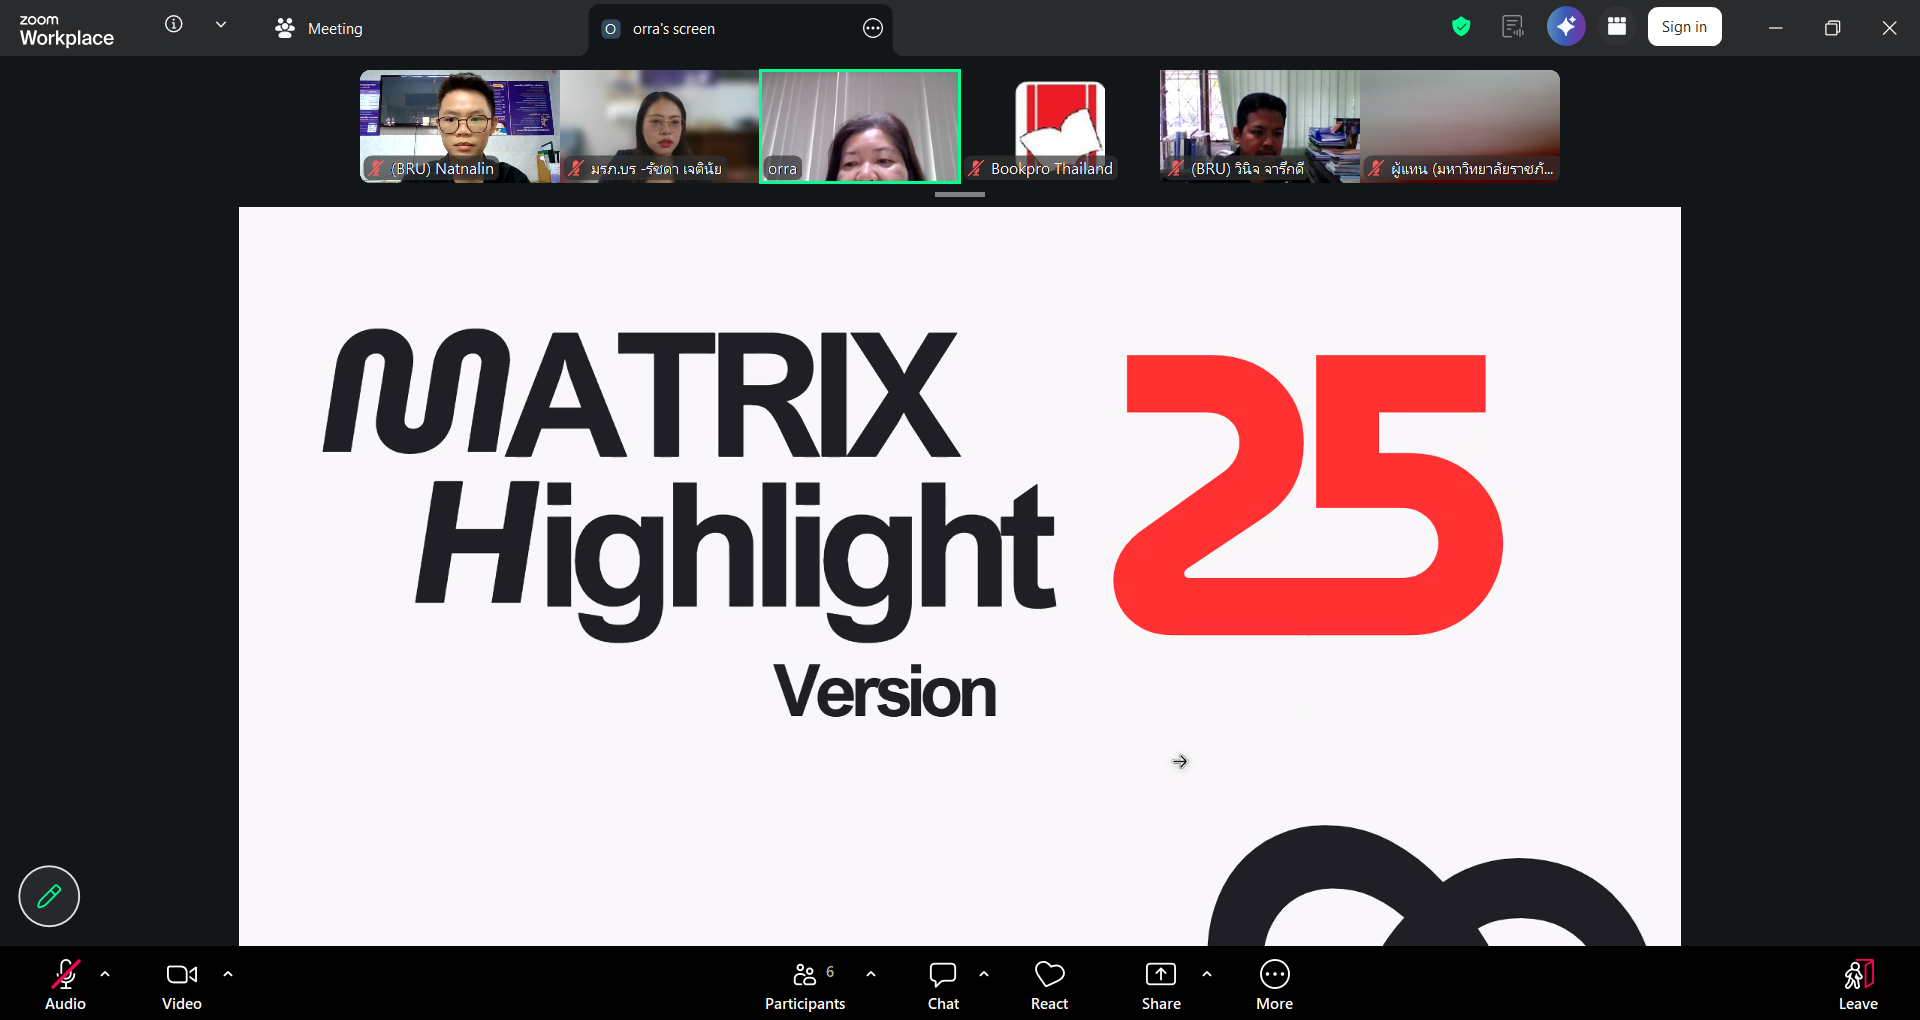Leave the meeting
This screenshot has width=1920, height=1020.
(1858, 985)
